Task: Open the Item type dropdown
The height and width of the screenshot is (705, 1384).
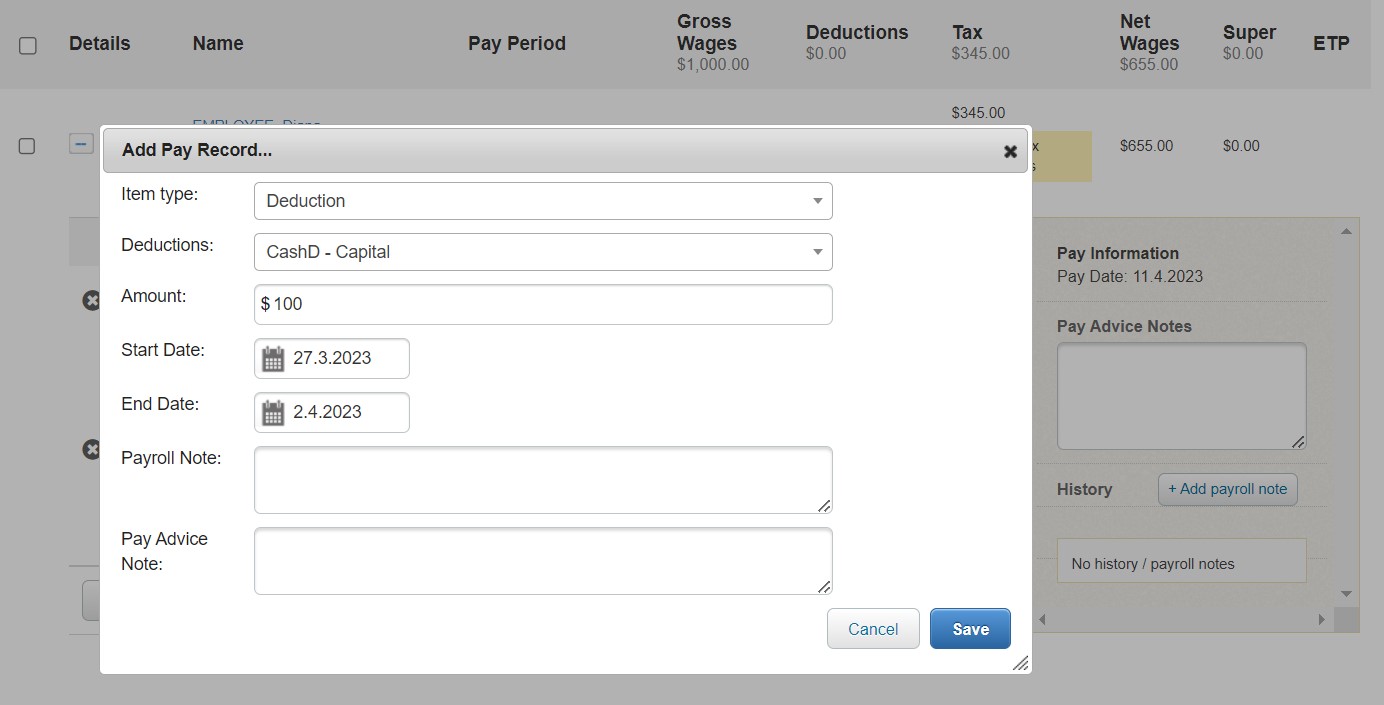Action: tap(543, 201)
